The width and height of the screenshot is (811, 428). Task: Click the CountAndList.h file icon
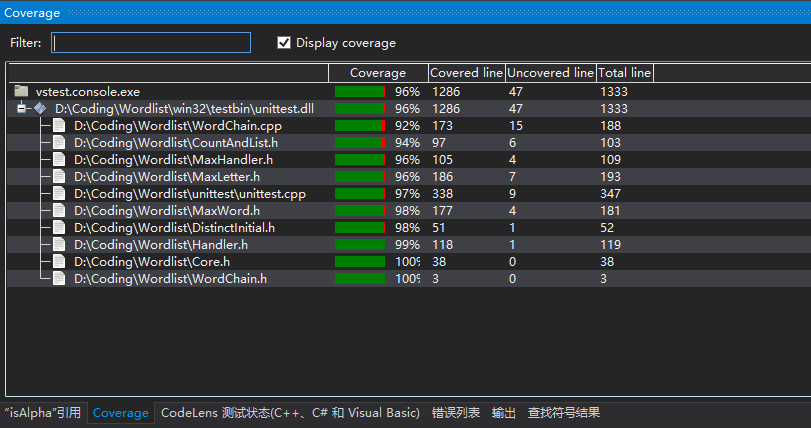click(59, 143)
